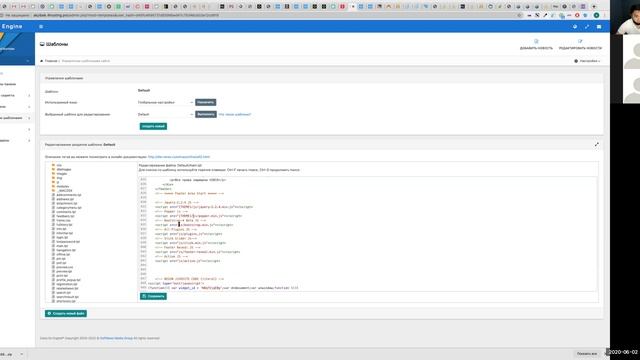This screenshot has width=640, height=360.
Task: Open the online documentation link
Action: (x=179, y=157)
